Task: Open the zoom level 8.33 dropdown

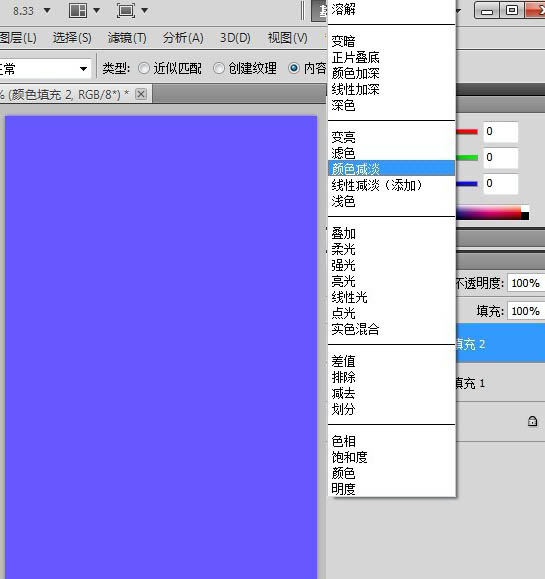Action: coord(47,10)
